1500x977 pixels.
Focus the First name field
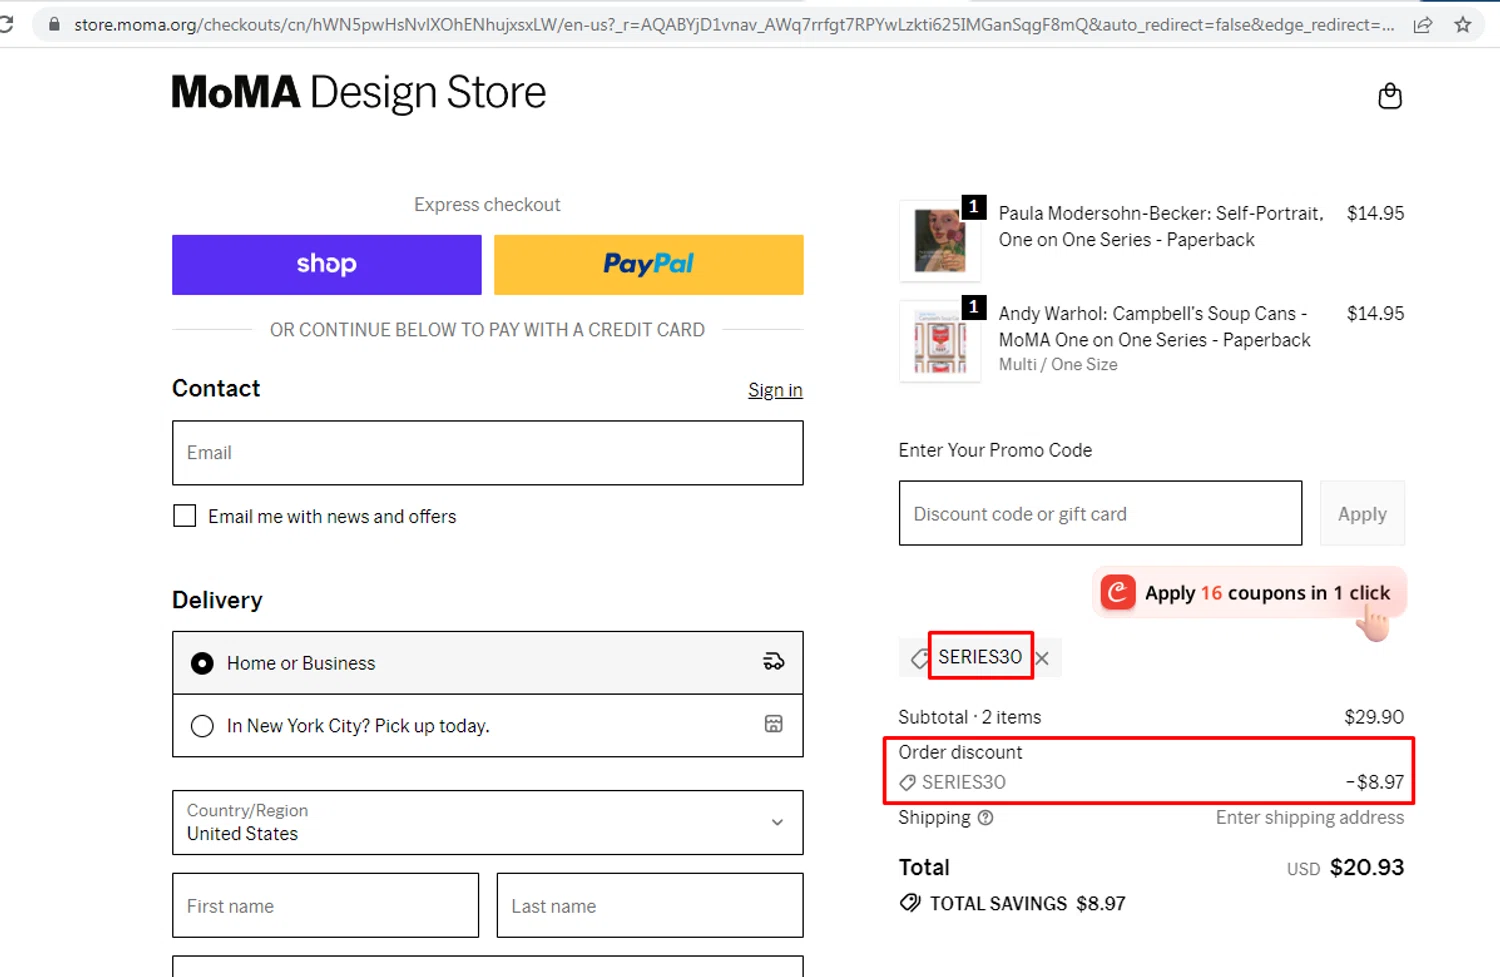pyautogui.click(x=325, y=905)
